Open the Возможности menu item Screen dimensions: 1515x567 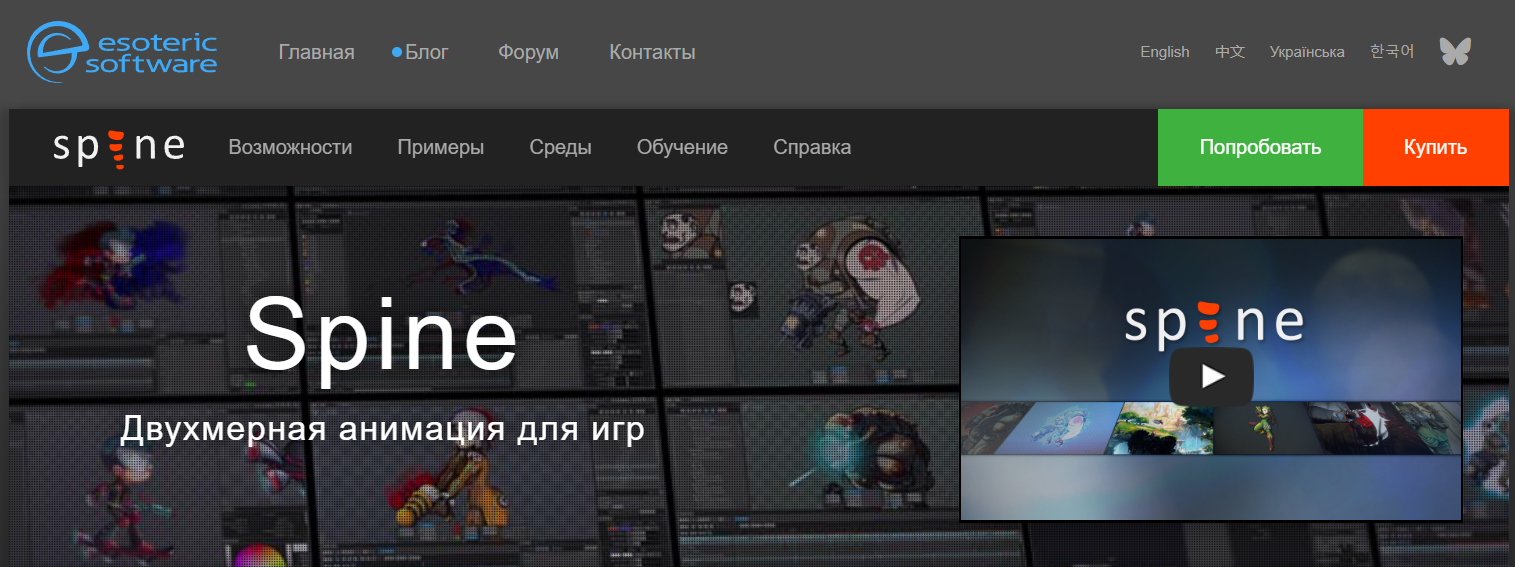(x=290, y=147)
